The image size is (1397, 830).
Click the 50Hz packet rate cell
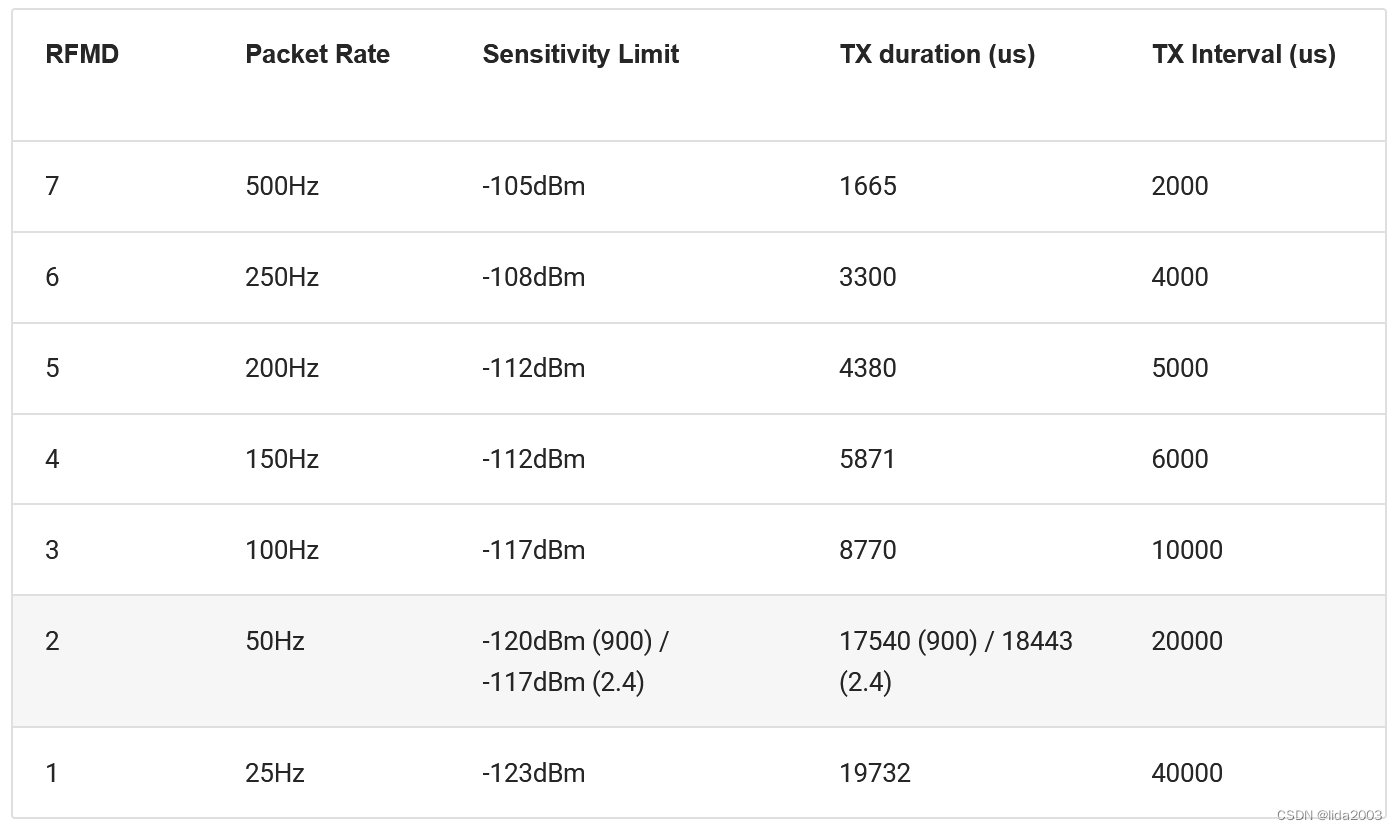[x=275, y=641]
